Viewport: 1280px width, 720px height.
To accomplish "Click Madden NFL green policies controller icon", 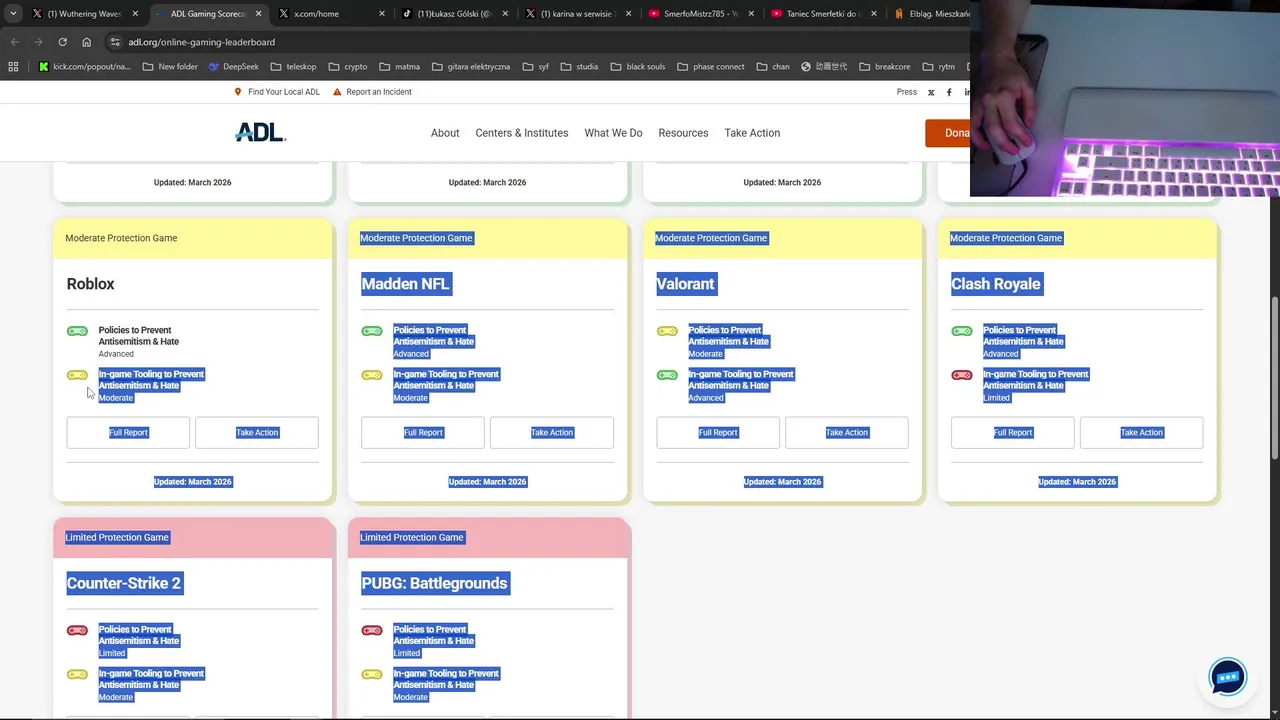I will click(x=372, y=331).
